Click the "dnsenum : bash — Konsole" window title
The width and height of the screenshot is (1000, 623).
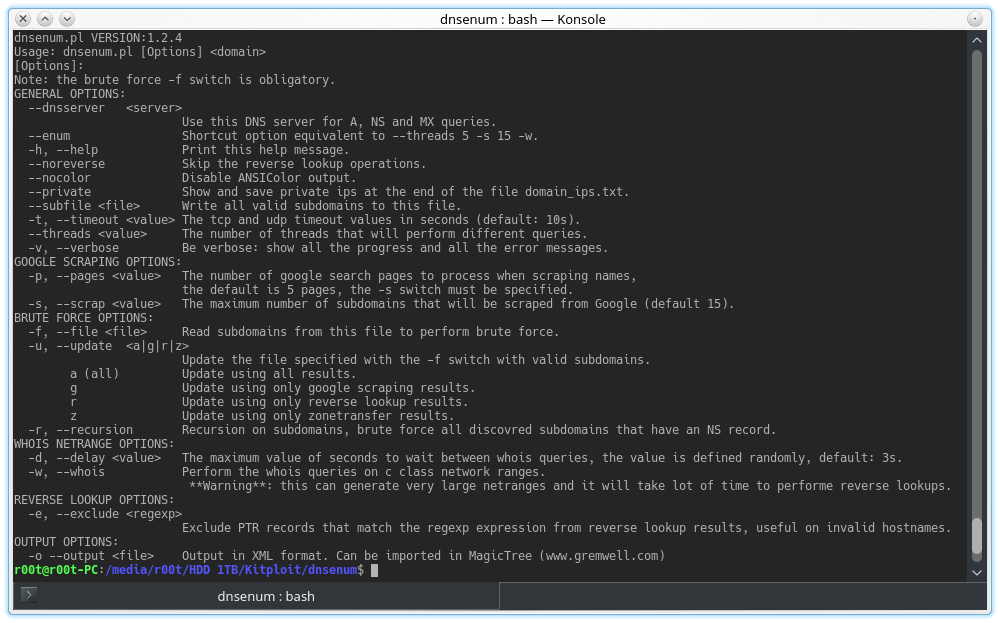pyautogui.click(x=522, y=19)
